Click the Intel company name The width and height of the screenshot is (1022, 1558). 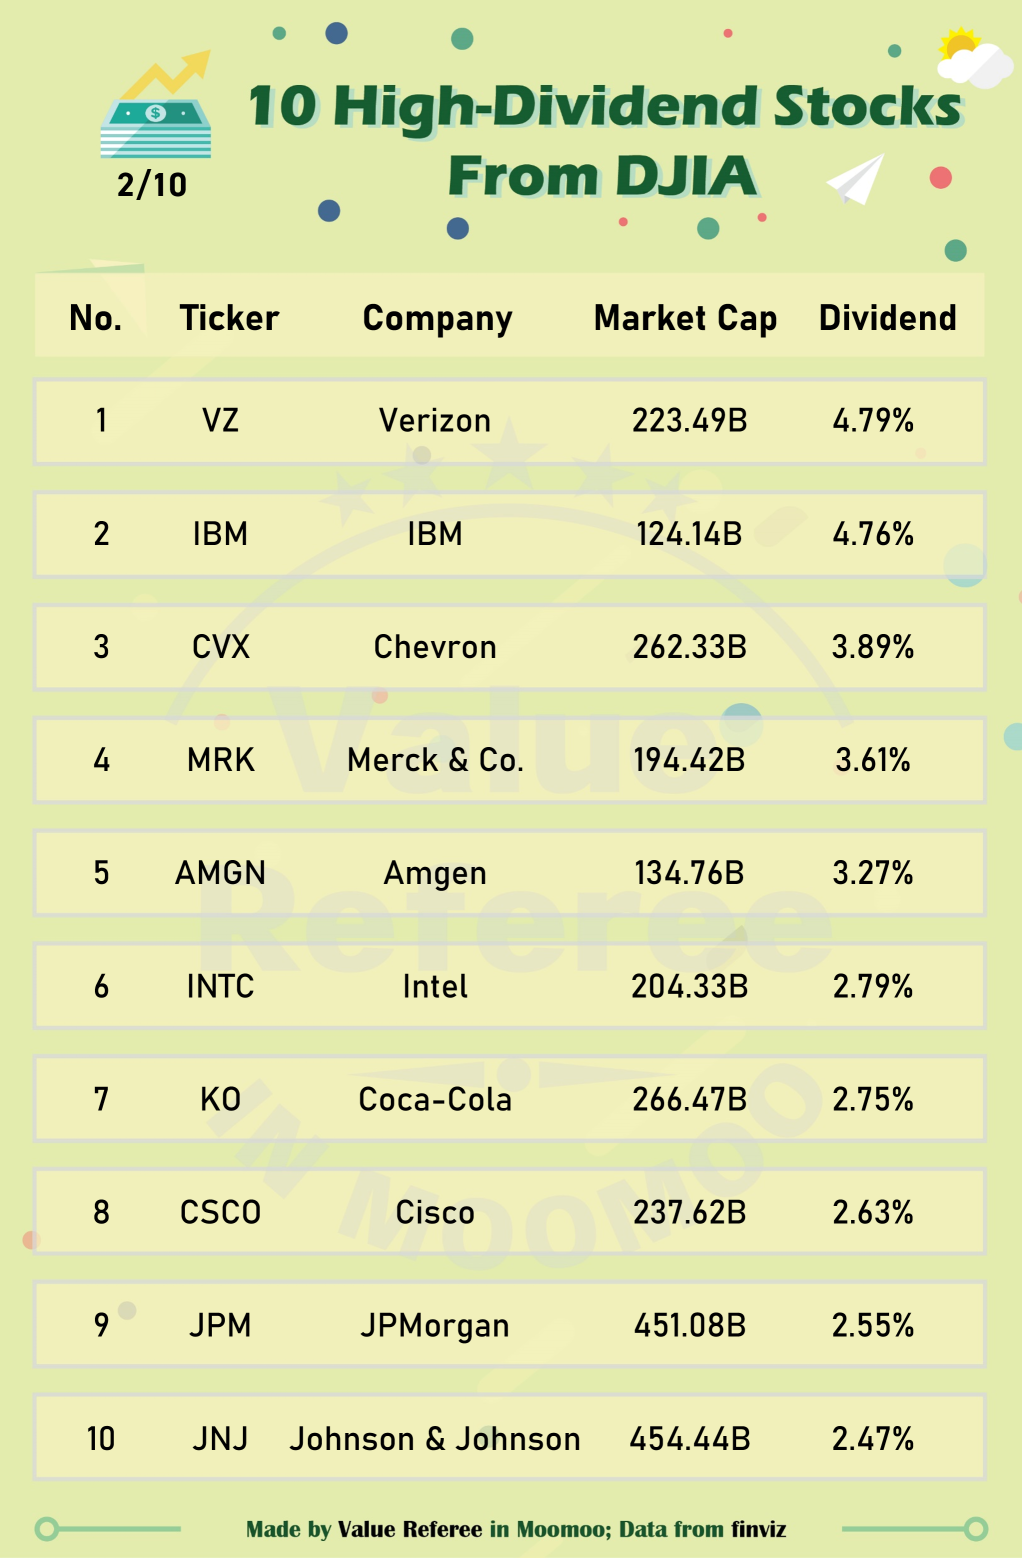click(435, 987)
